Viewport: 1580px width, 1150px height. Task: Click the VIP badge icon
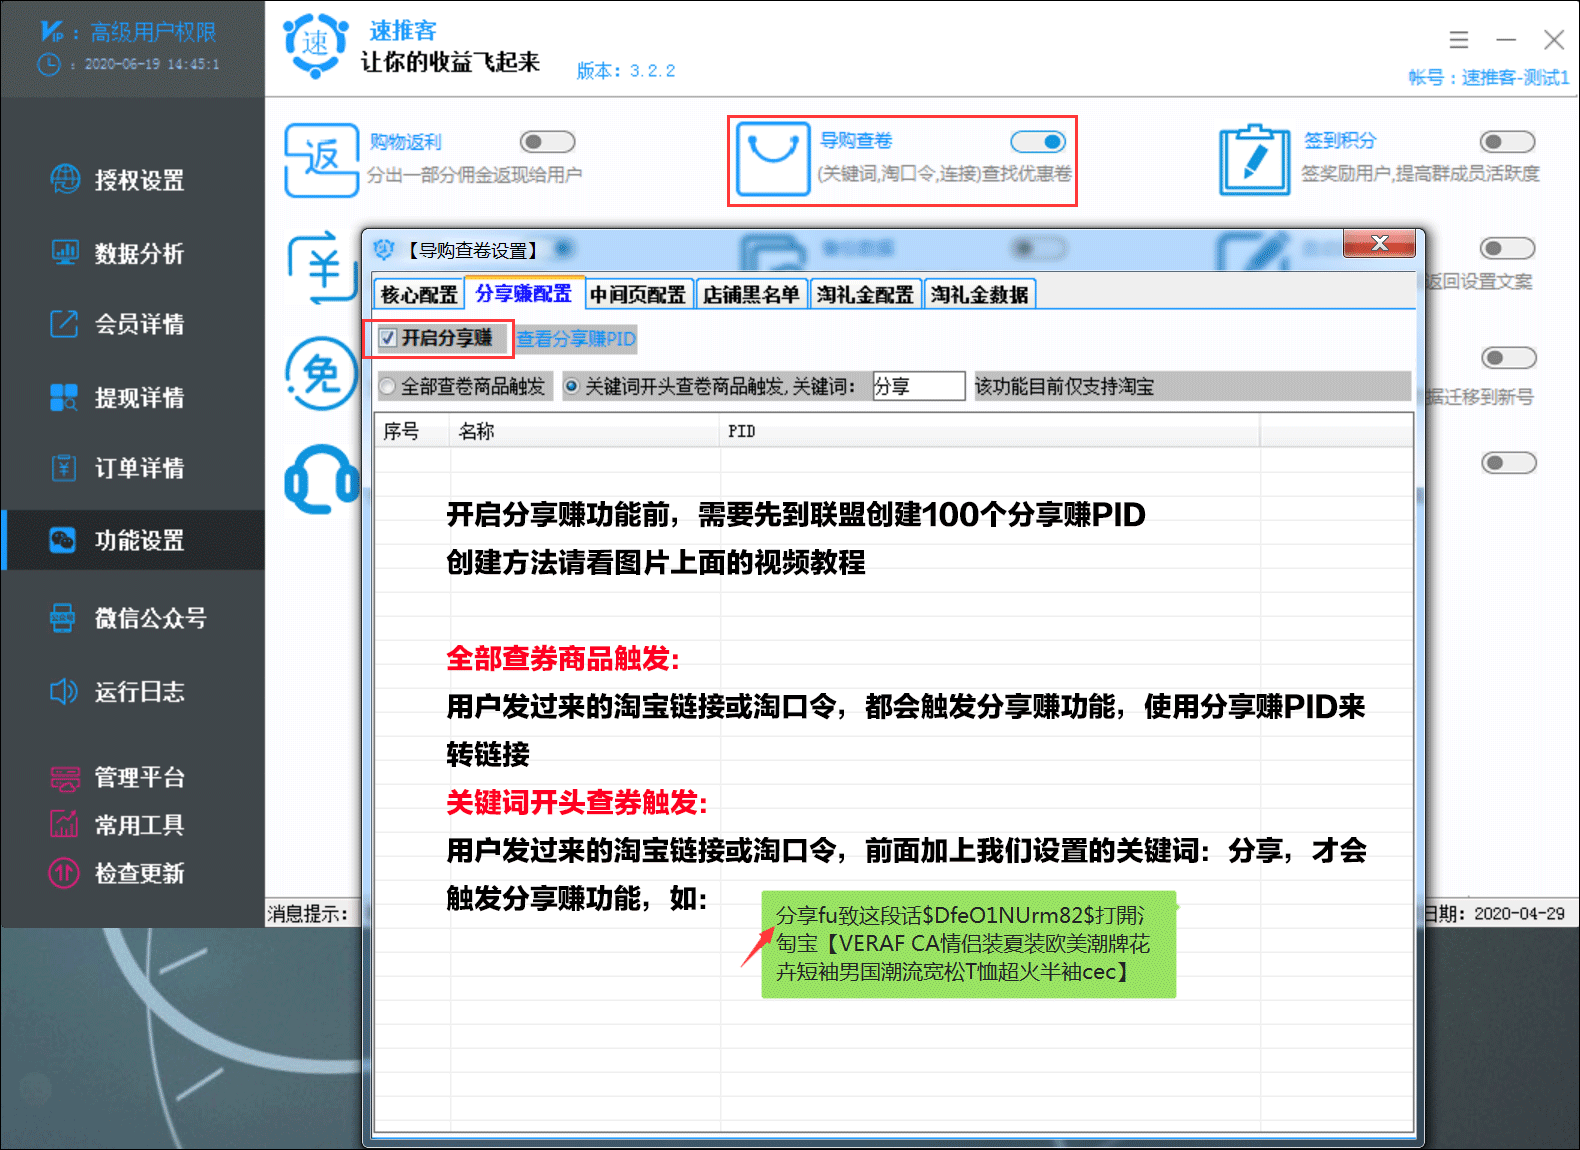[x=52, y=31]
